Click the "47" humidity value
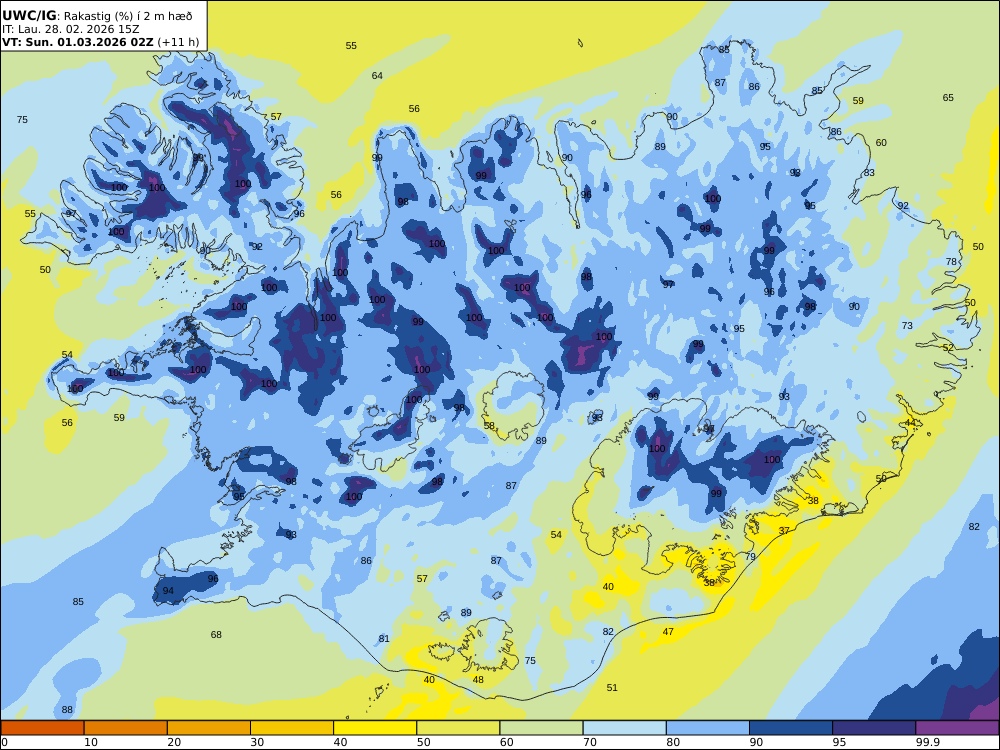Viewport: 1000px width, 750px height. (668, 632)
